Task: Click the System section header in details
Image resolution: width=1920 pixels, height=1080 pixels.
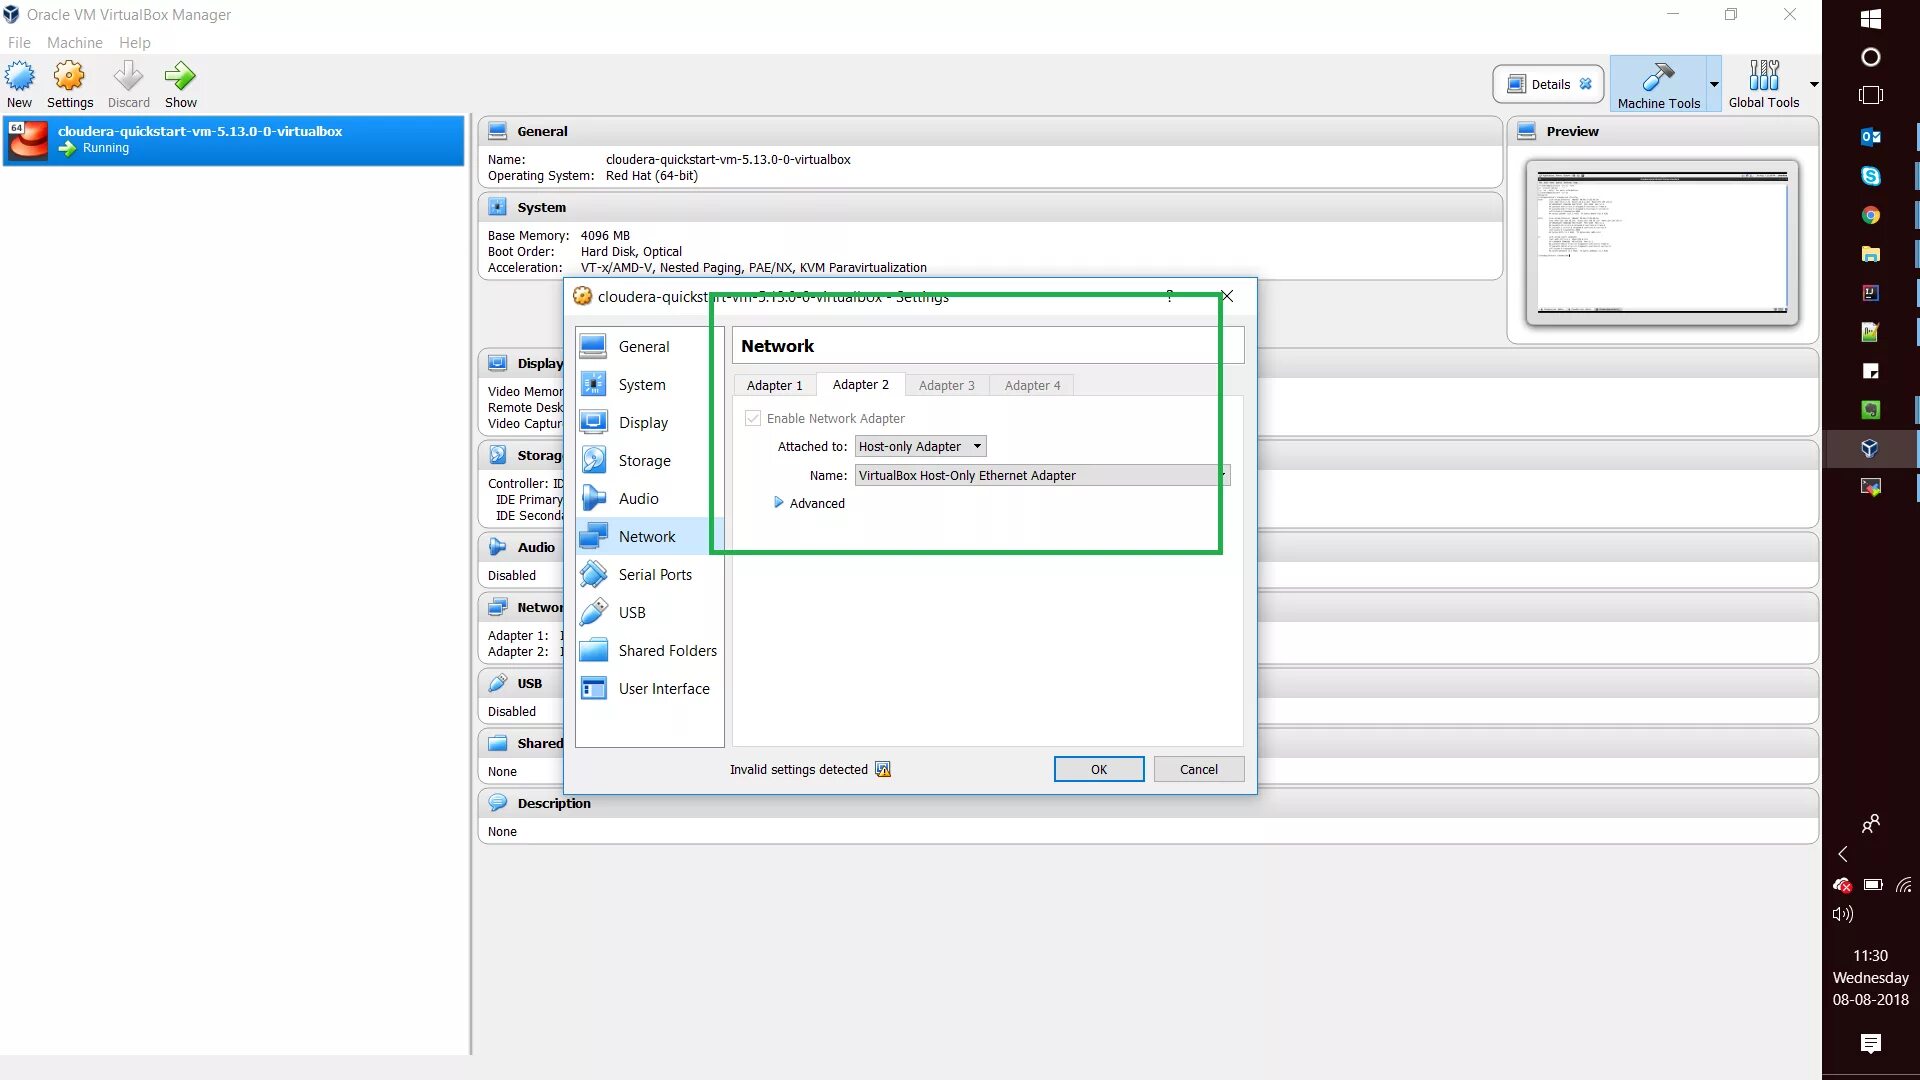Action: [990, 207]
